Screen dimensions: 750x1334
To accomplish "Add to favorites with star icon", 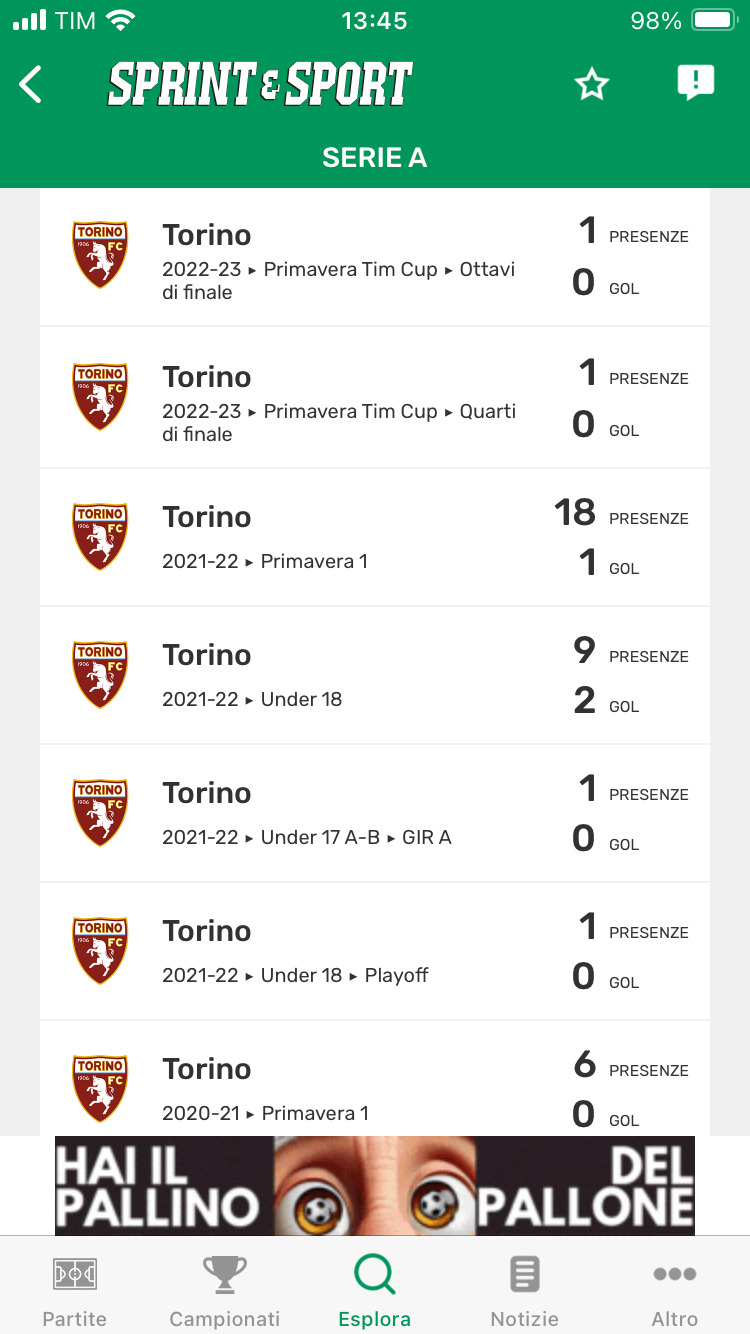I will [592, 85].
